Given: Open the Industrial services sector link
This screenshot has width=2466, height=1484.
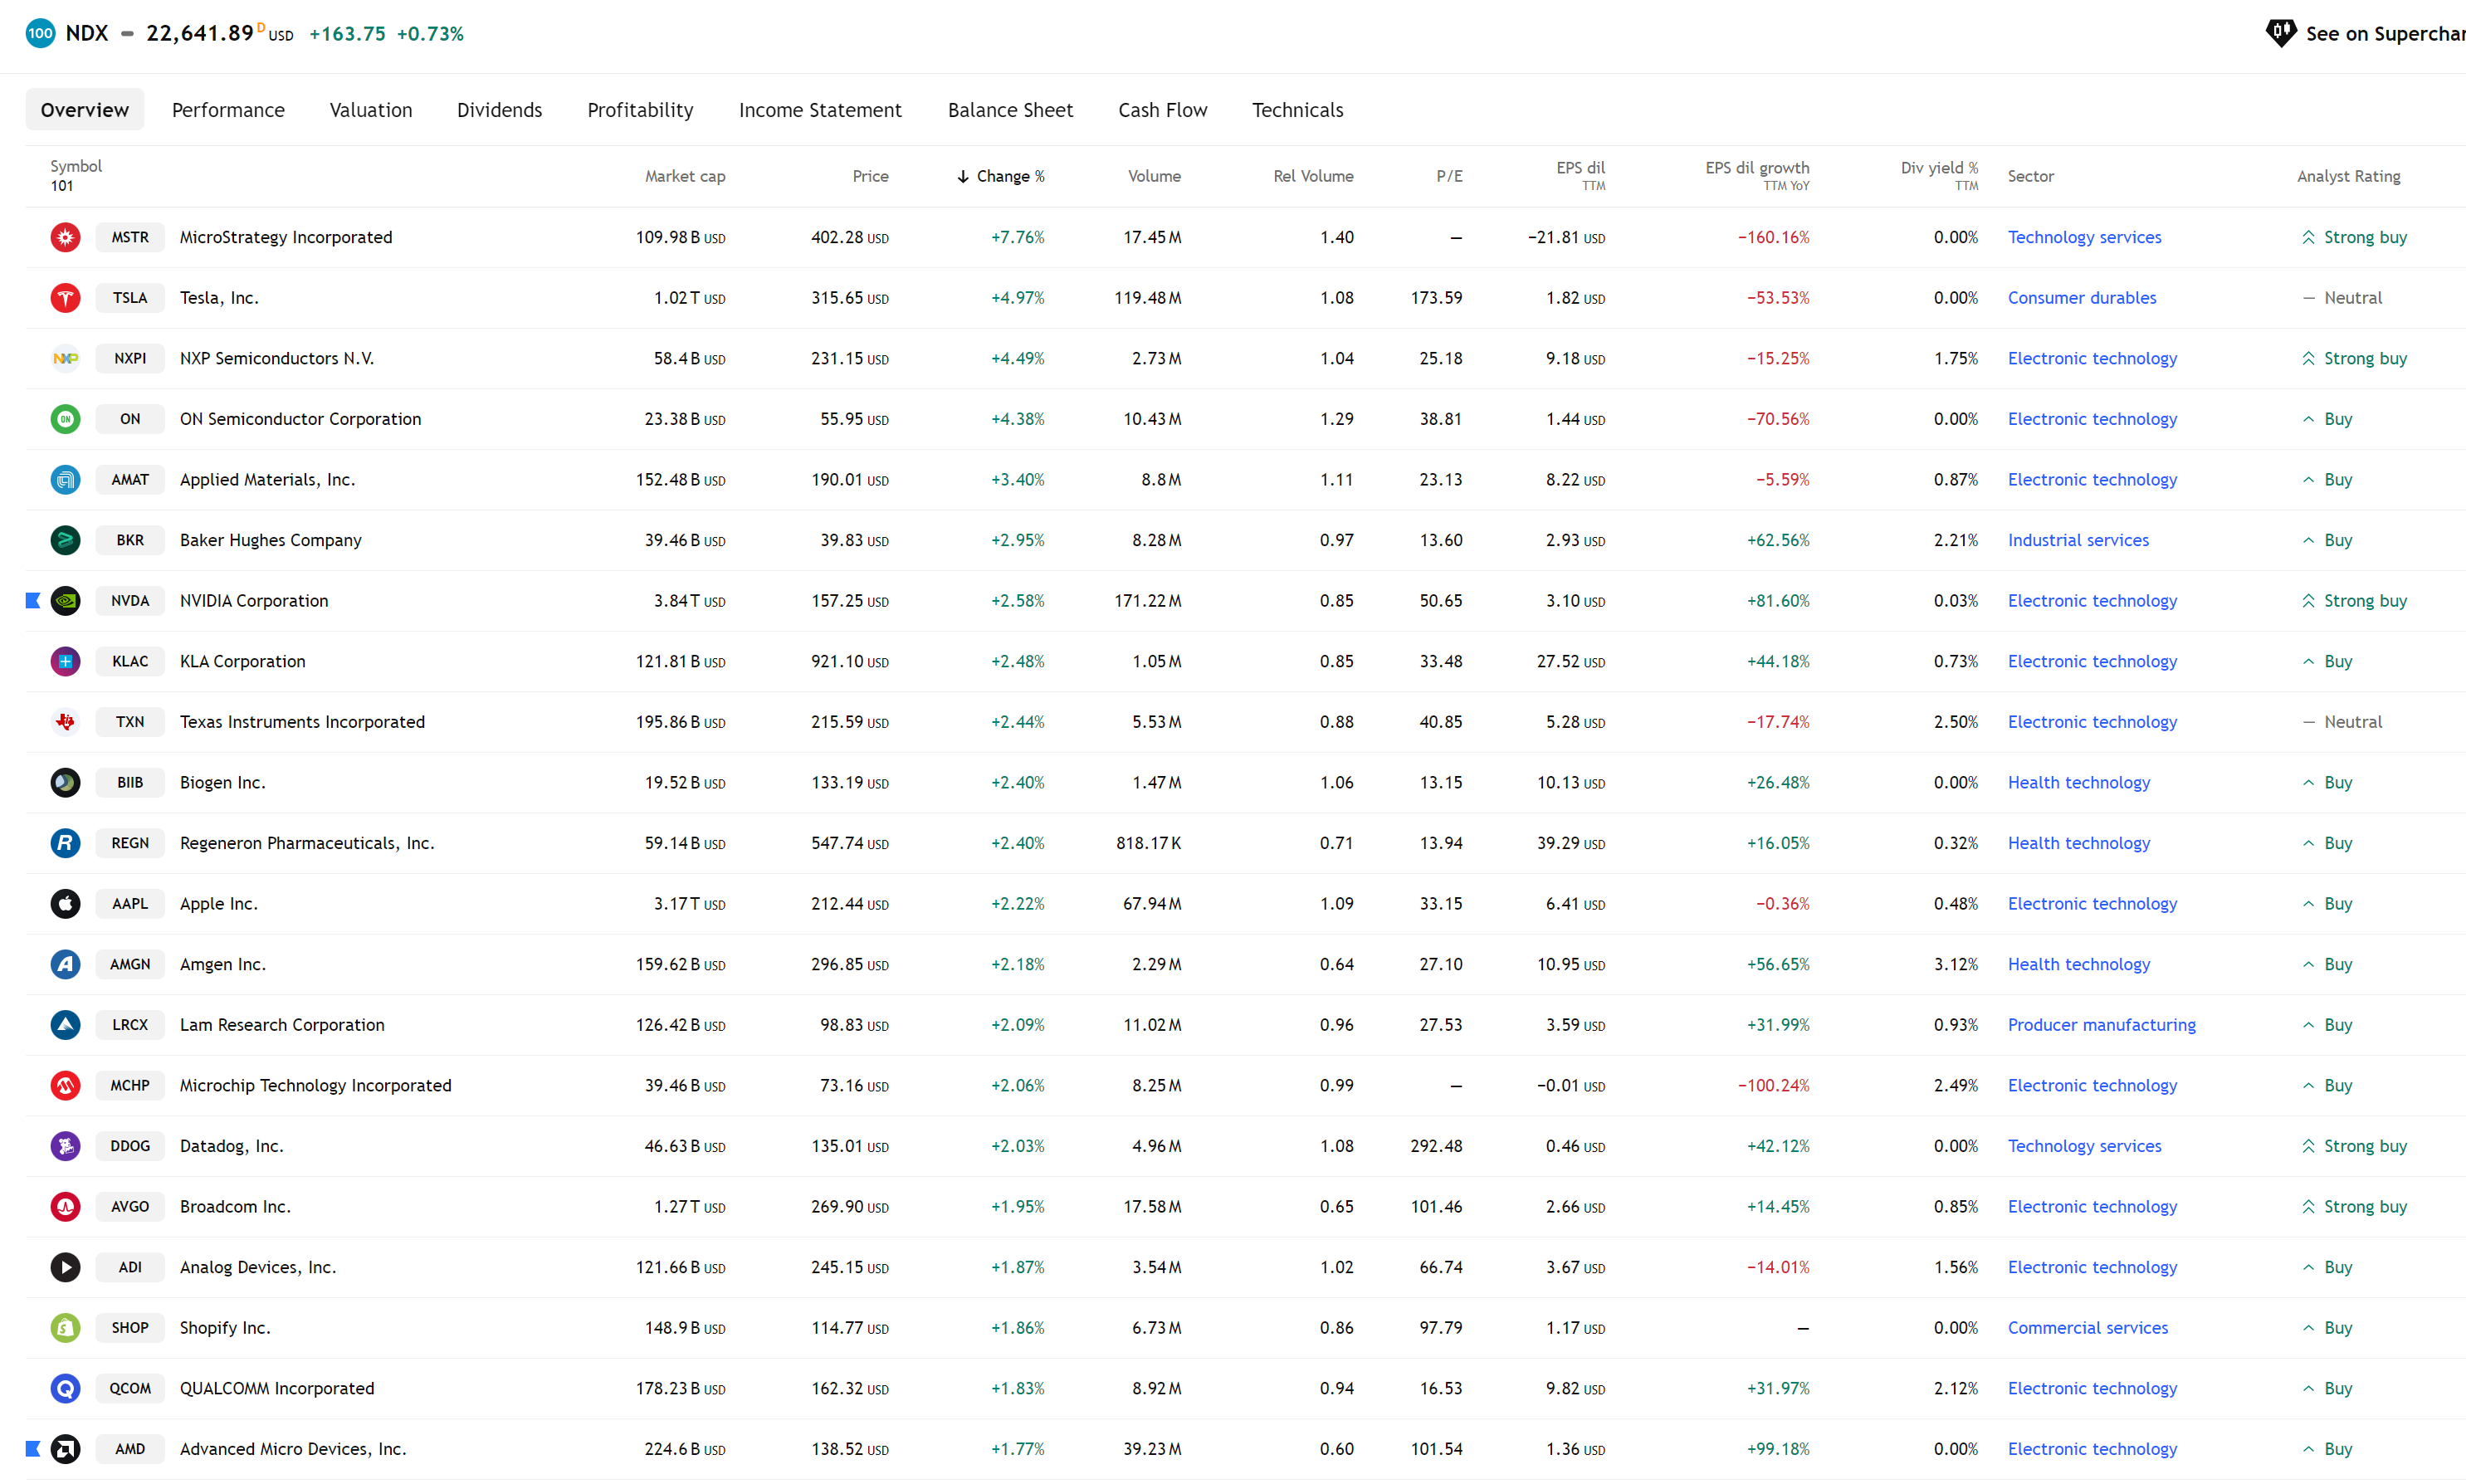Looking at the screenshot, I should coord(2077,540).
